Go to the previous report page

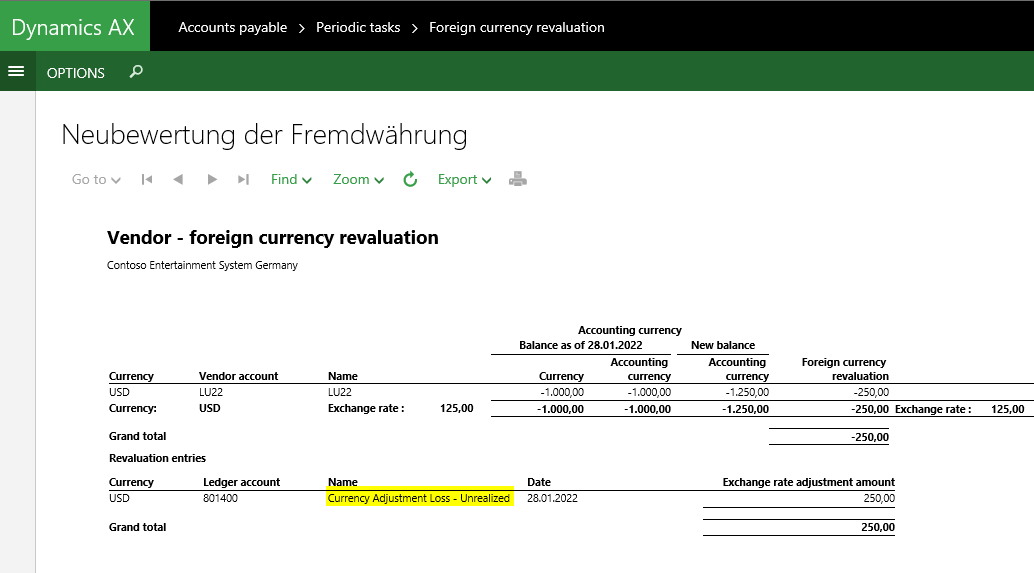pyautogui.click(x=178, y=180)
